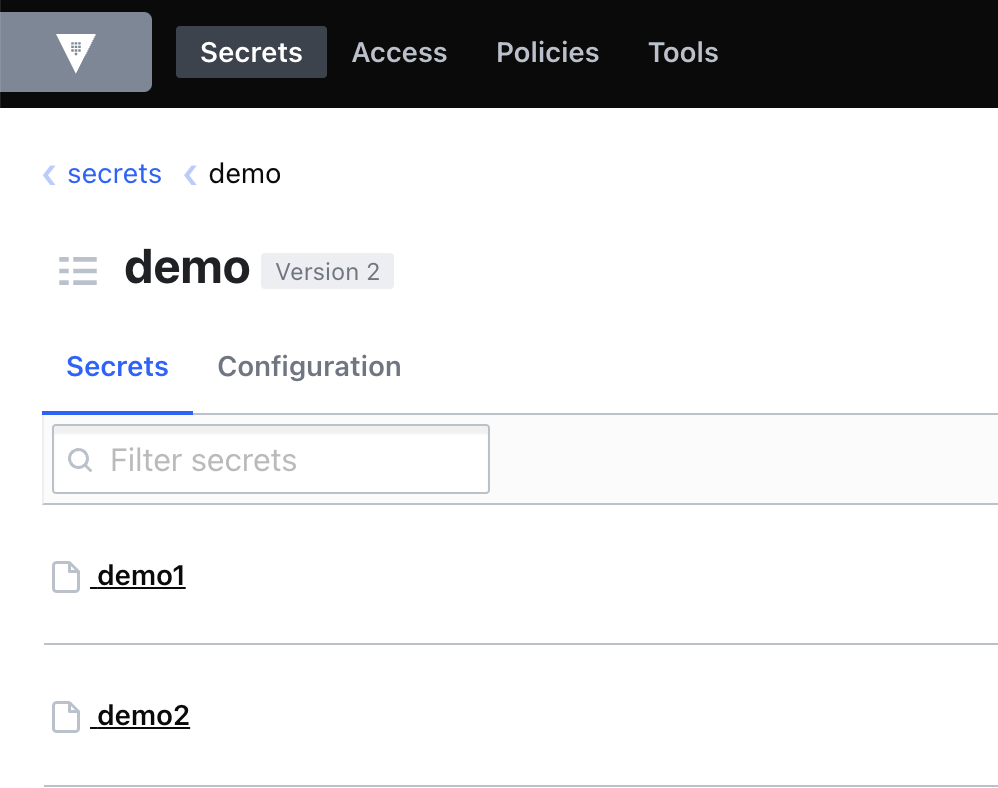Focus the Filter secrets input field
Image resolution: width=998 pixels, height=788 pixels.
271,459
